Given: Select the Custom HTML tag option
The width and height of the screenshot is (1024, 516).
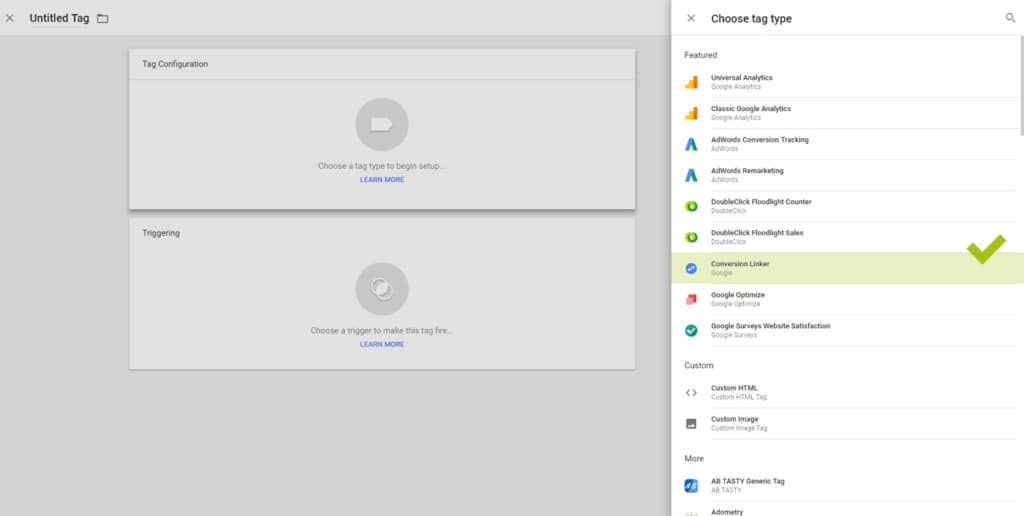Looking at the screenshot, I should (734, 392).
